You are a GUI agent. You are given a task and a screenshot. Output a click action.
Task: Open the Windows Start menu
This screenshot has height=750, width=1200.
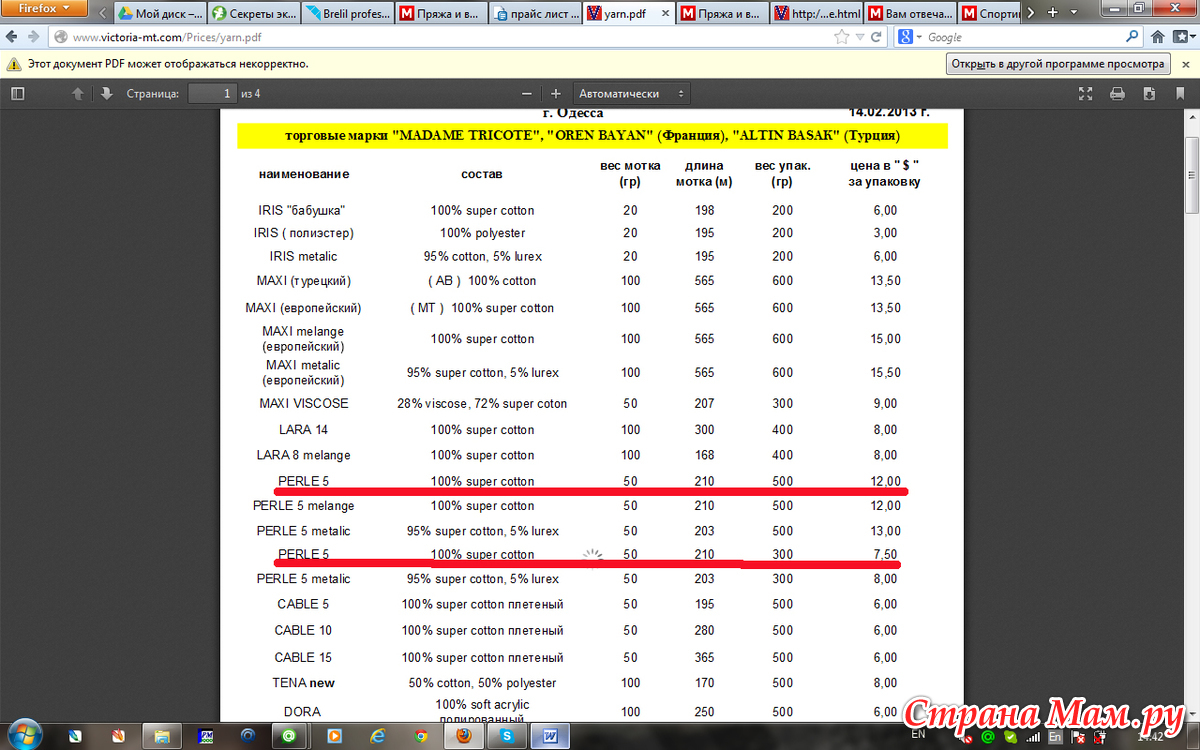(x=23, y=735)
